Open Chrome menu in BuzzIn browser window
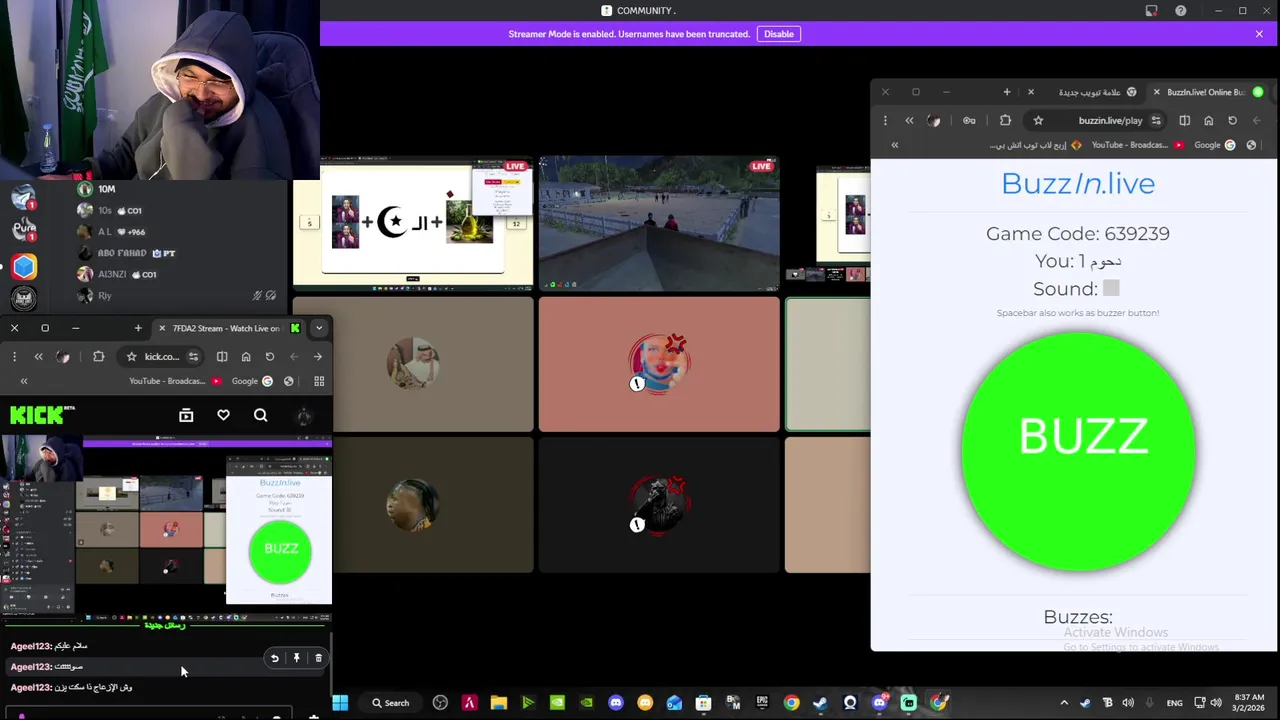Screen dimensions: 1280x720 click(x=885, y=120)
